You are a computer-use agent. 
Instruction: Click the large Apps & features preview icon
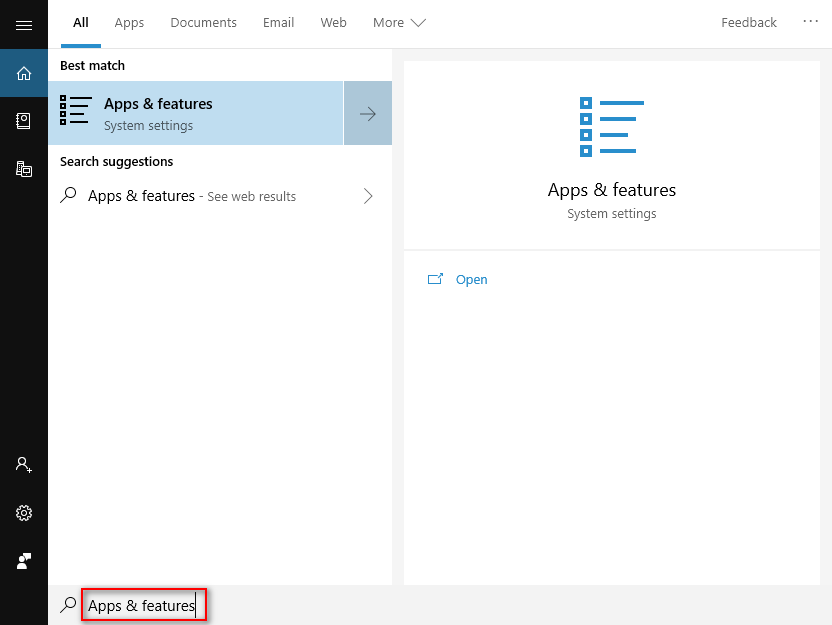612,127
